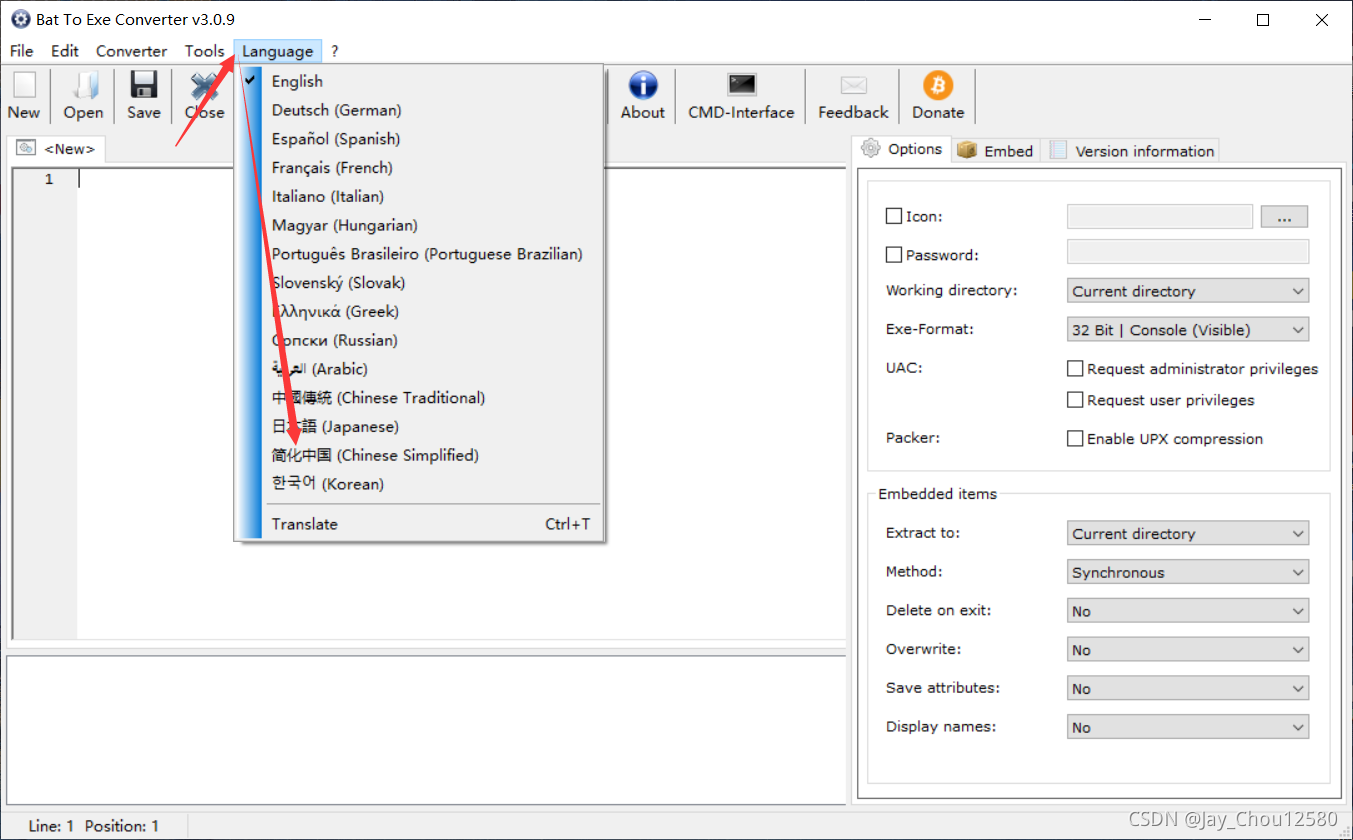Open the Converter menu
1353x840 pixels.
131,51
